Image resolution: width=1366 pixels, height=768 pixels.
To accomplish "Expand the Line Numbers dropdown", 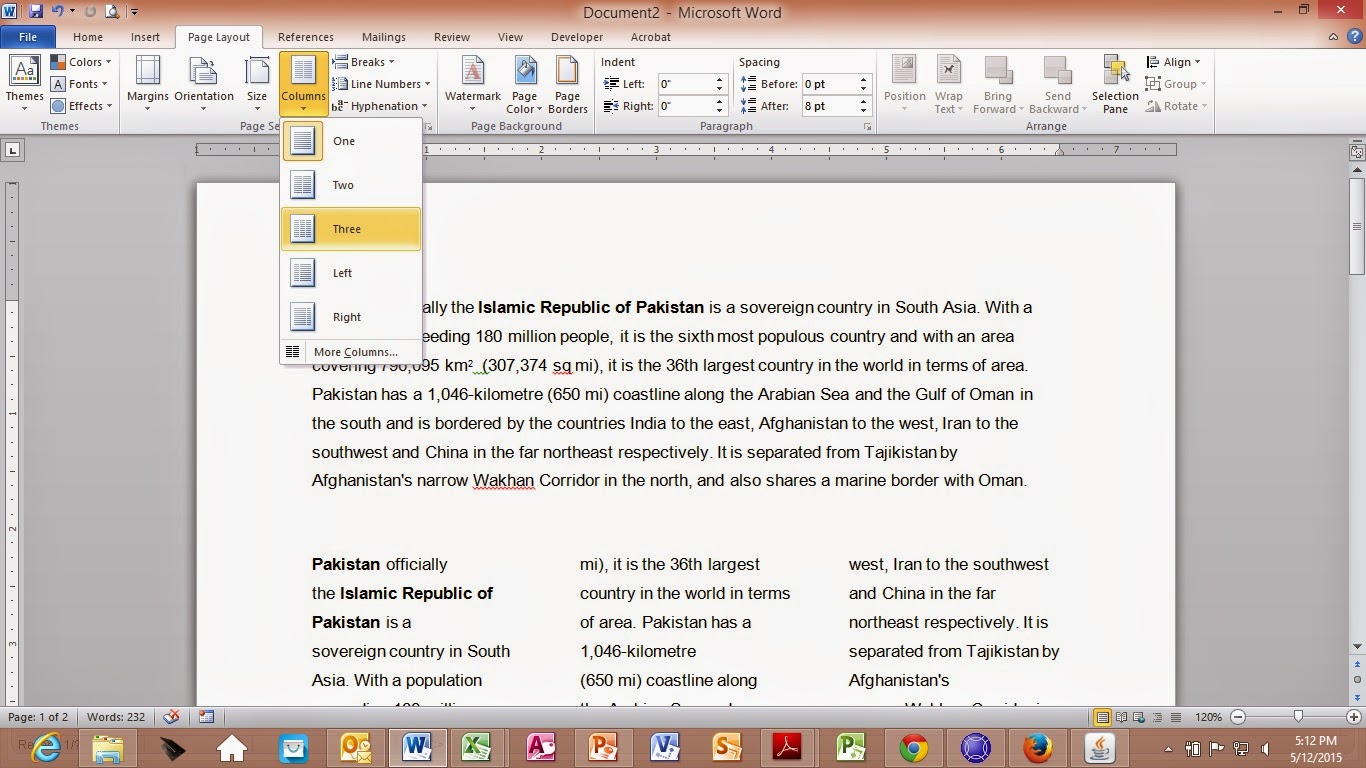I will click(382, 84).
